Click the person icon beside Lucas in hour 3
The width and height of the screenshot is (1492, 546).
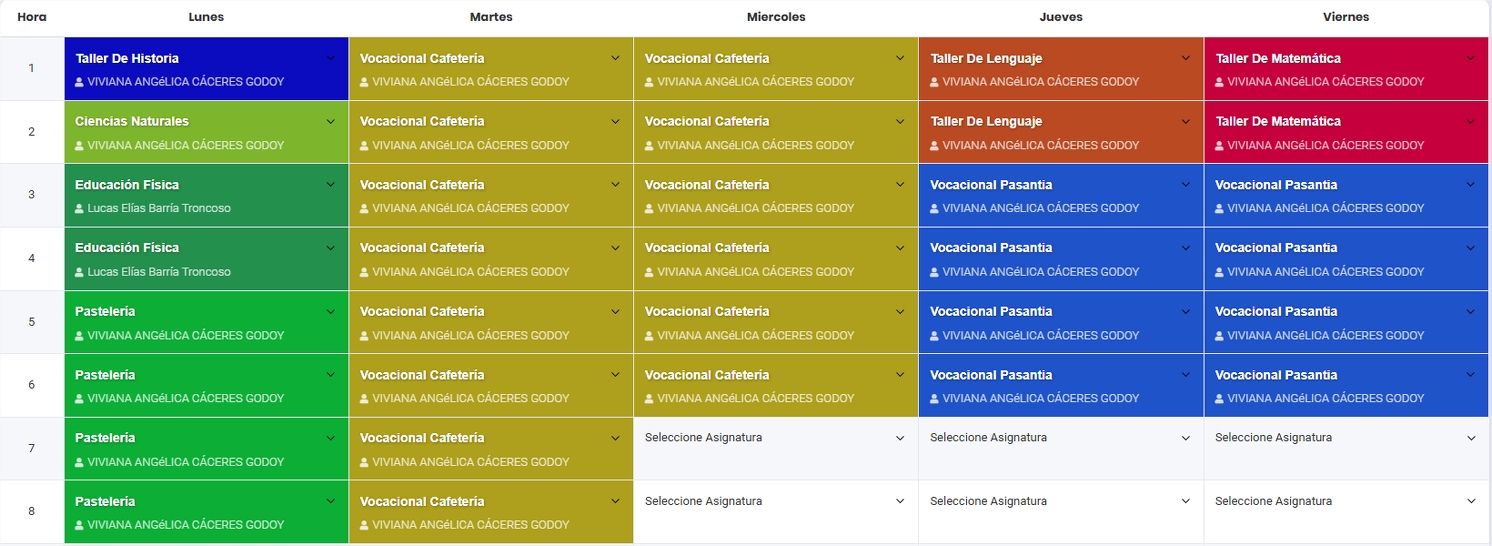pos(80,209)
